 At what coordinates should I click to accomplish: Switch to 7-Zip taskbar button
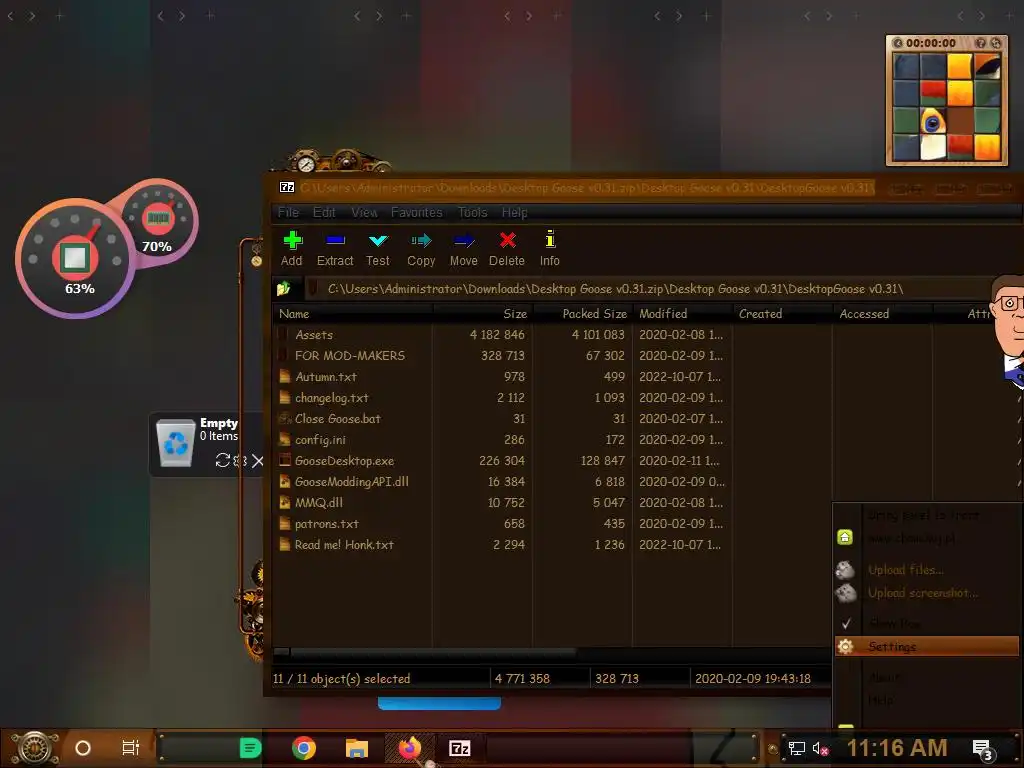(x=460, y=748)
